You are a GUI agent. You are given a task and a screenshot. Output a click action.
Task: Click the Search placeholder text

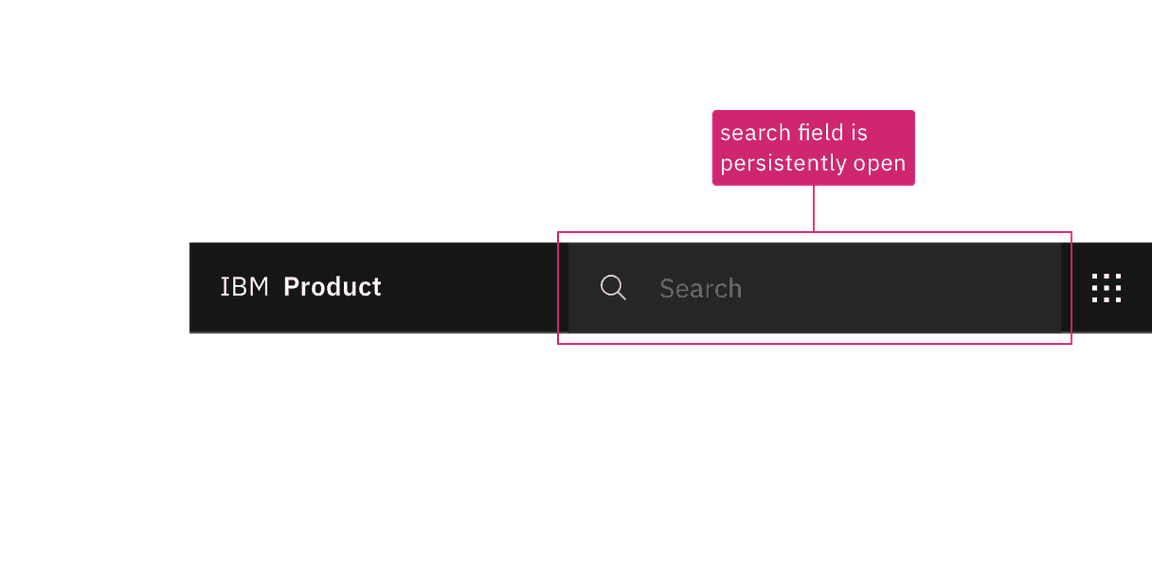pos(700,289)
